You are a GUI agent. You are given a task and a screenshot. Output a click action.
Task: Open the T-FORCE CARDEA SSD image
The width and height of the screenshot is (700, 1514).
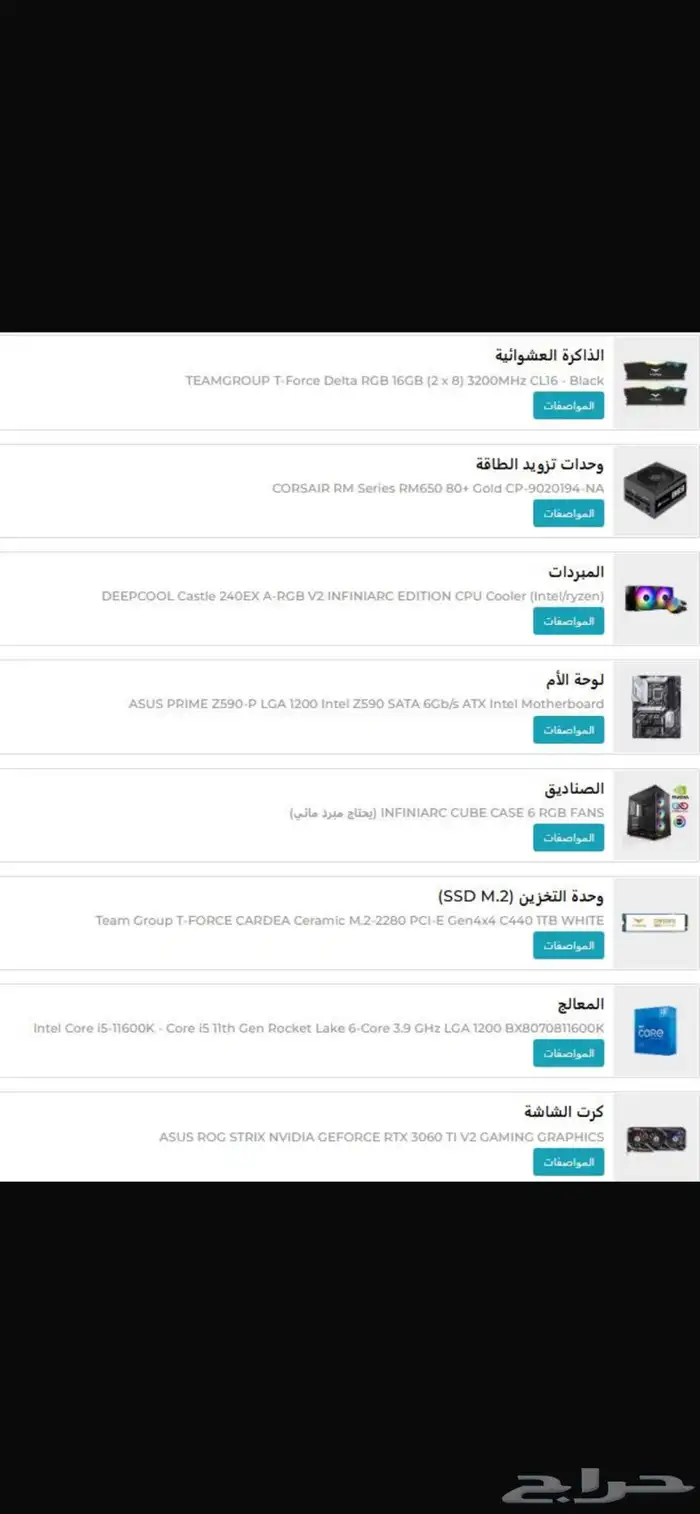coord(655,923)
